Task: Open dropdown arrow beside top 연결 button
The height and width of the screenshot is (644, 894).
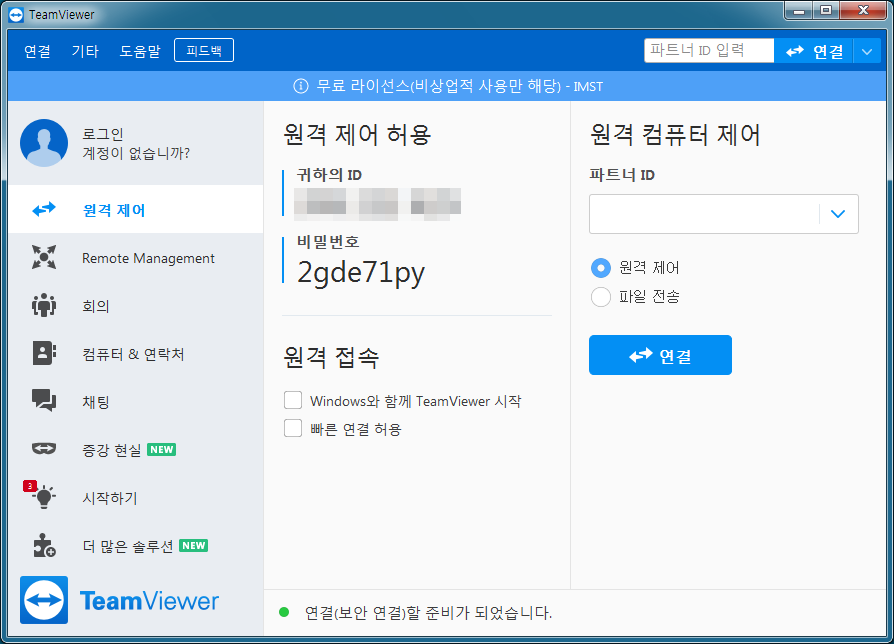Action: [x=867, y=51]
